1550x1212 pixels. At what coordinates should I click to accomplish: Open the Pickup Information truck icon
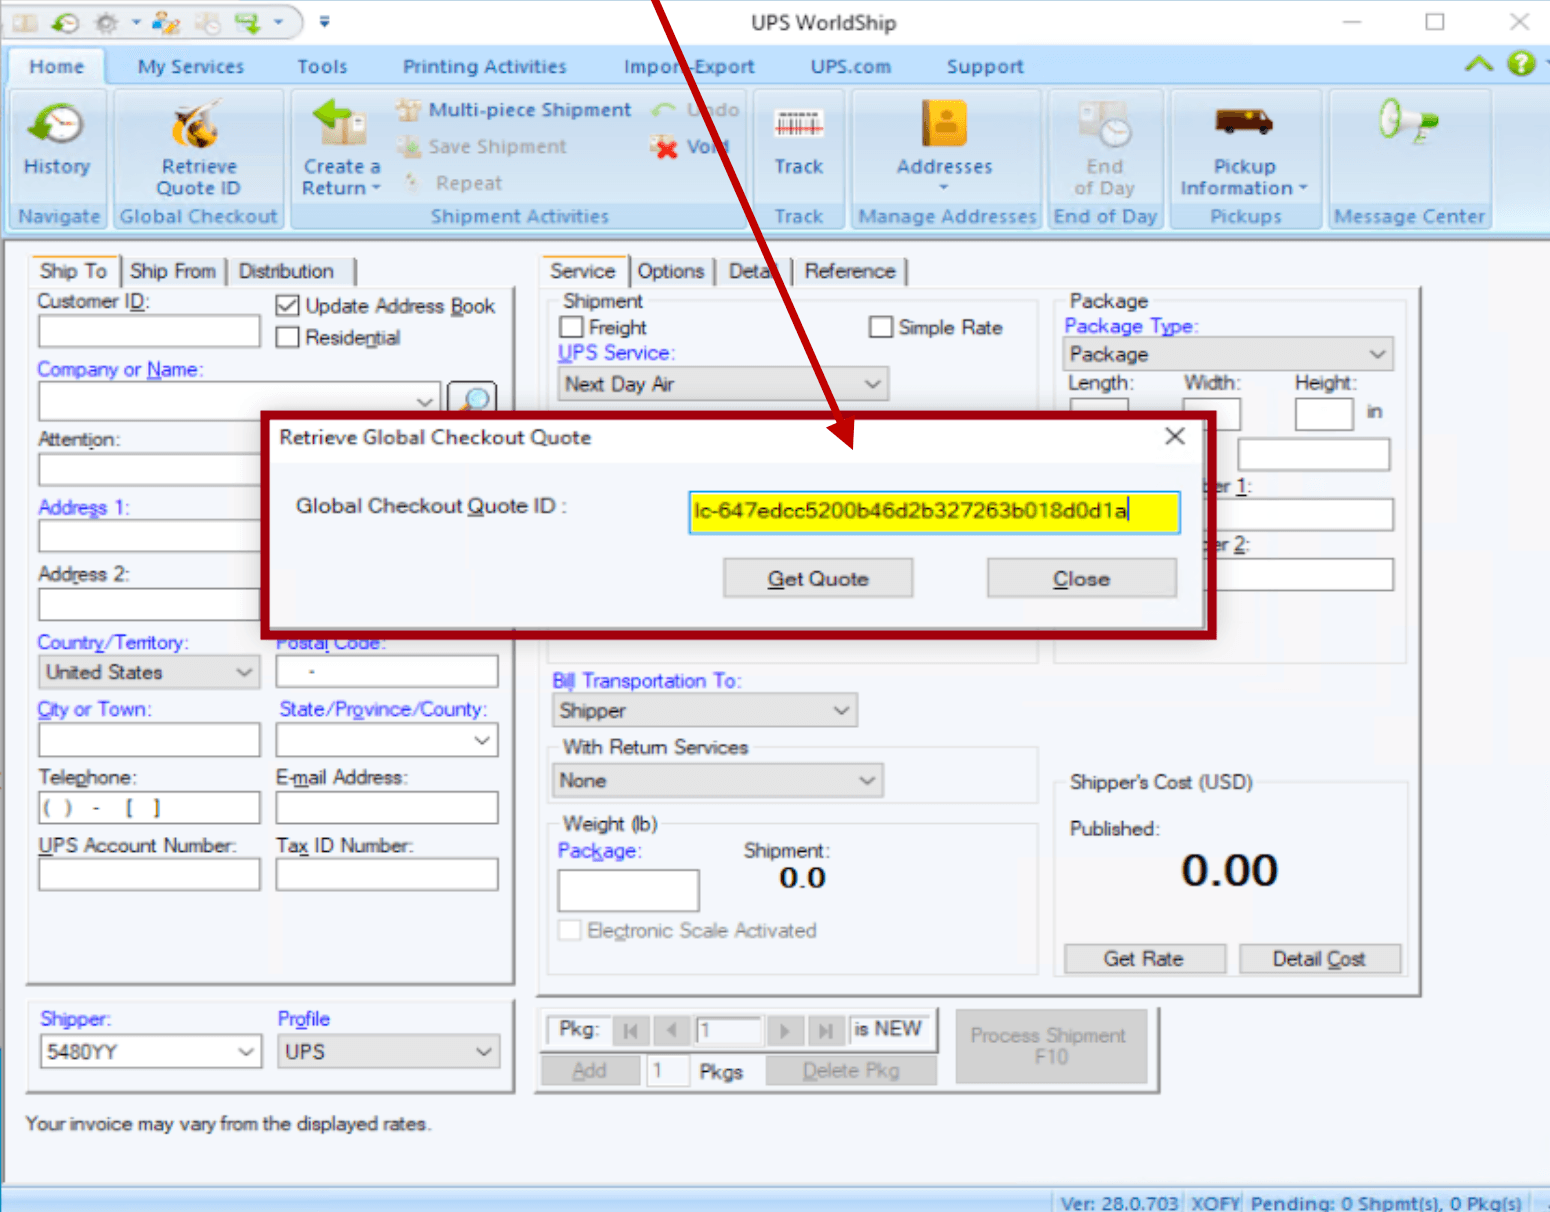point(1244,122)
